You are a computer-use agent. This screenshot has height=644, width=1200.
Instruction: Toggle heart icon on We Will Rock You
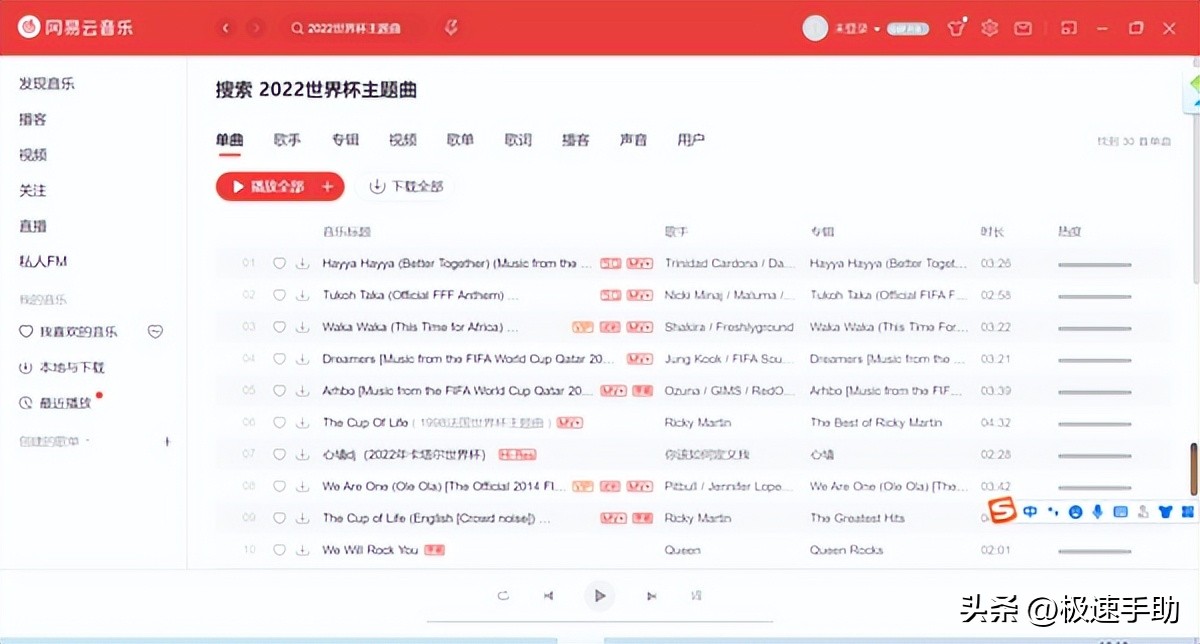click(279, 549)
